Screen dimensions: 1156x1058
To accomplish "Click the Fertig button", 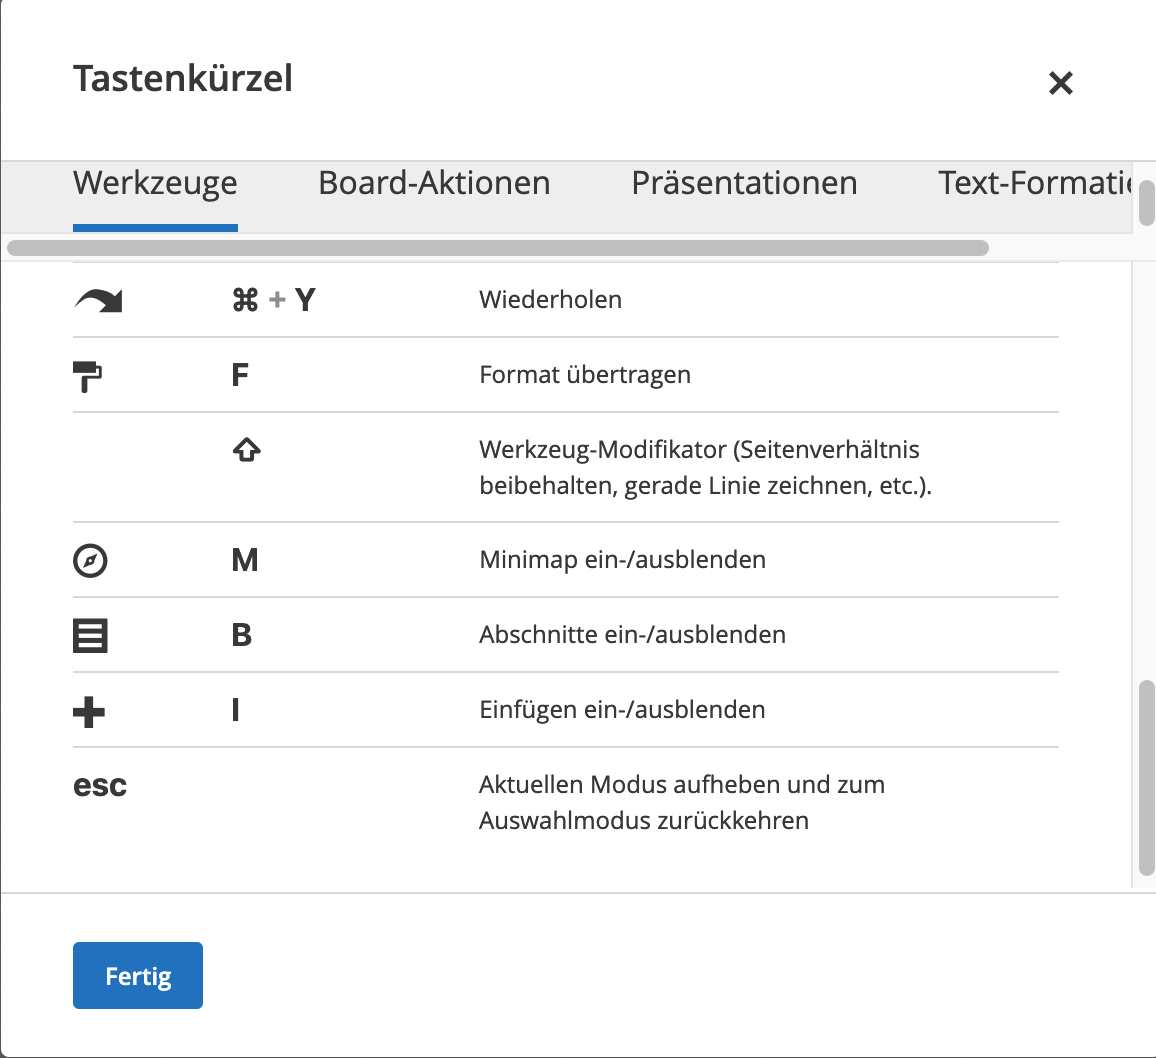I will (x=138, y=975).
